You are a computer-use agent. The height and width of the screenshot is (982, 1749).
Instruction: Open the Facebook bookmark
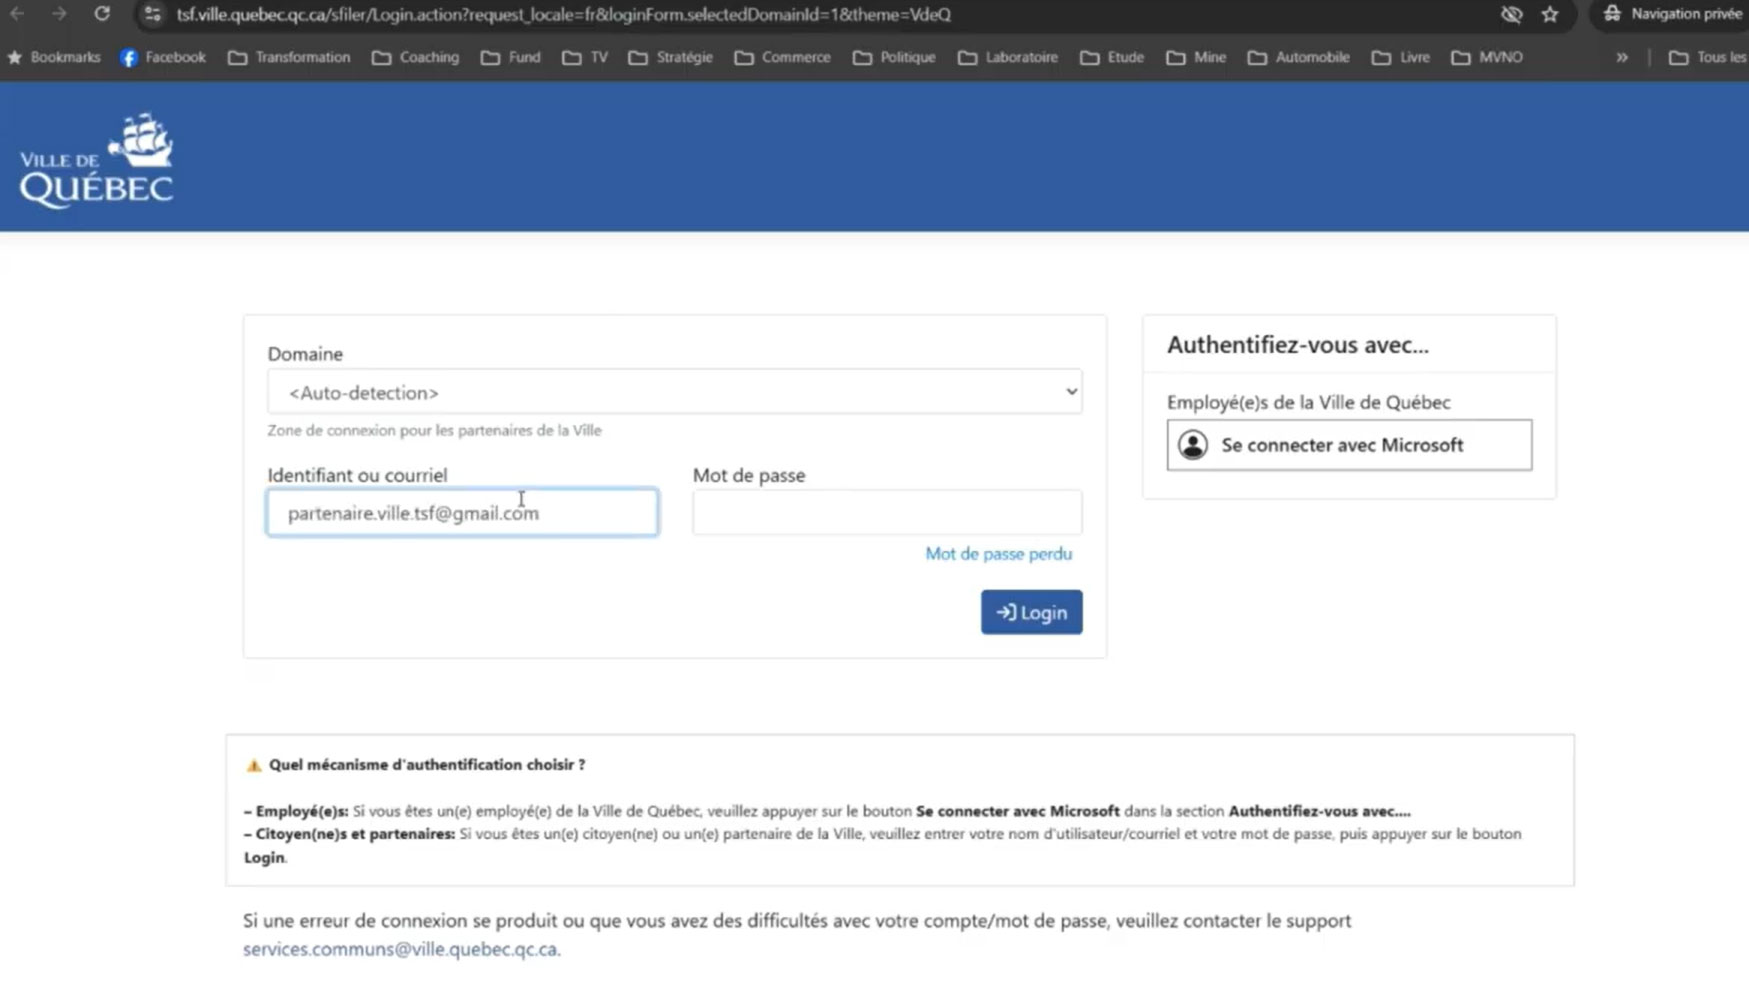click(x=162, y=57)
